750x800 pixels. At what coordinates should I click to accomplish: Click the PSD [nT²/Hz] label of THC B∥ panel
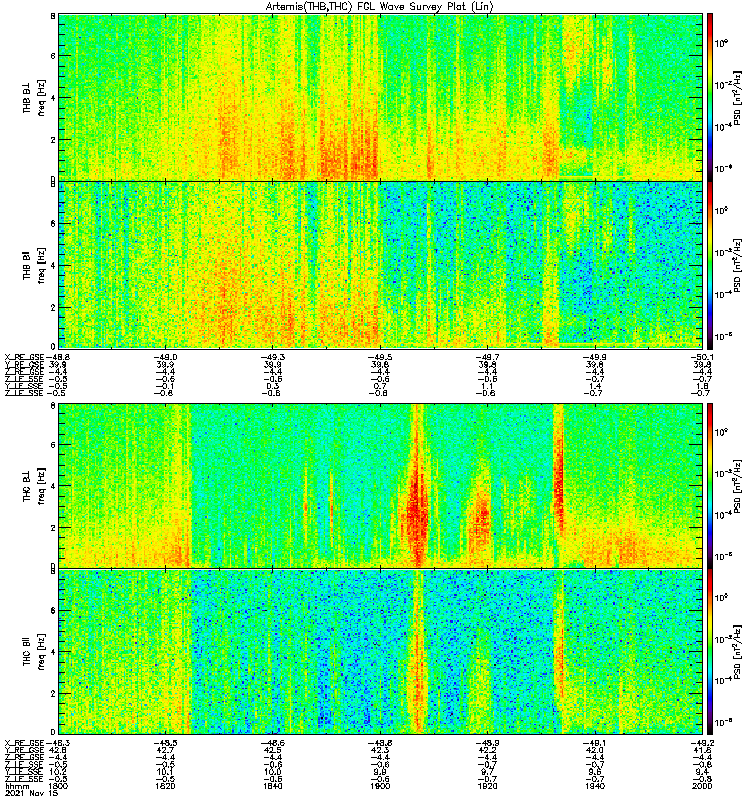(x=737, y=653)
